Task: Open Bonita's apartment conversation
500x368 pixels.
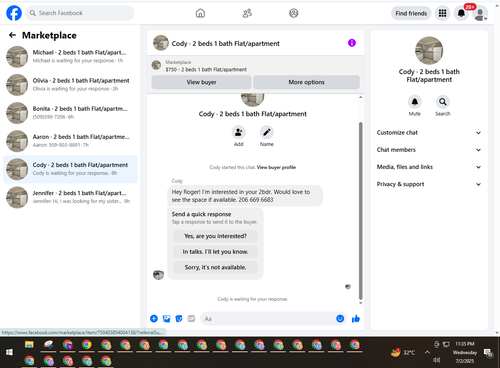Action: coord(70,113)
